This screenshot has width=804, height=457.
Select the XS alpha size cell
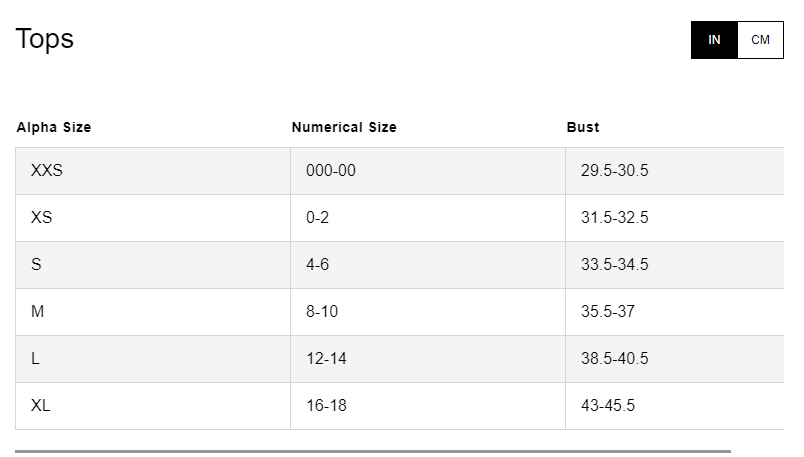(x=42, y=218)
